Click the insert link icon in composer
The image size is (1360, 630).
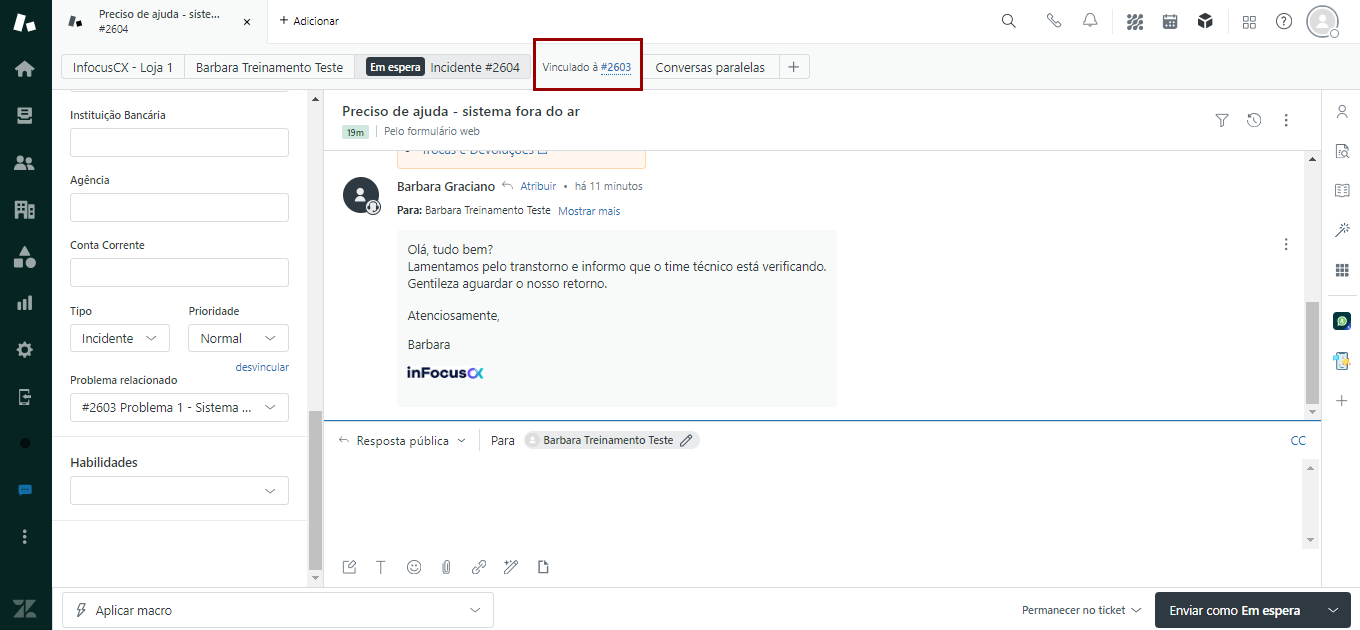(x=478, y=567)
